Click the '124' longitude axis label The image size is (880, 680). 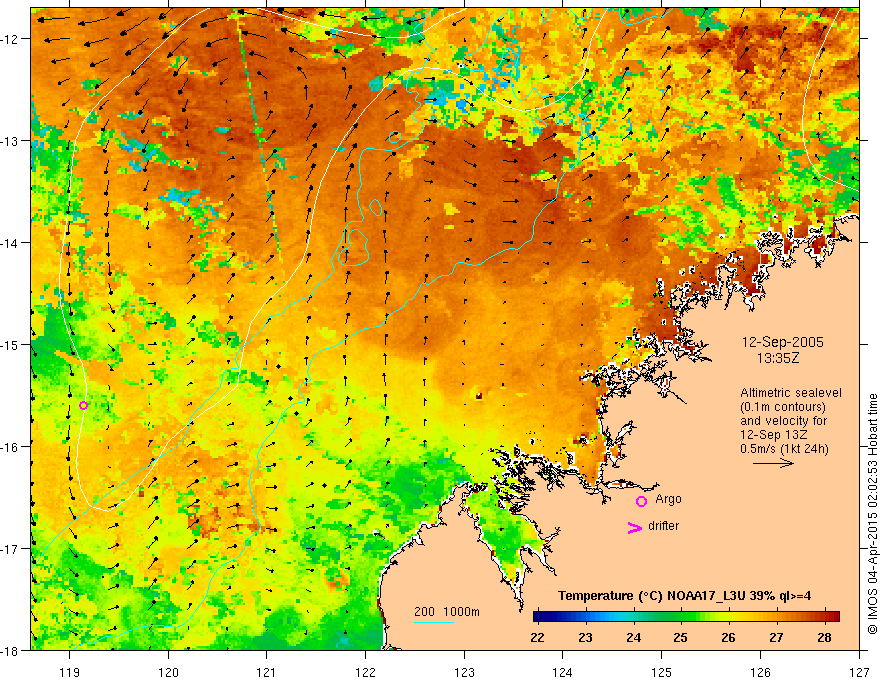coord(563,672)
